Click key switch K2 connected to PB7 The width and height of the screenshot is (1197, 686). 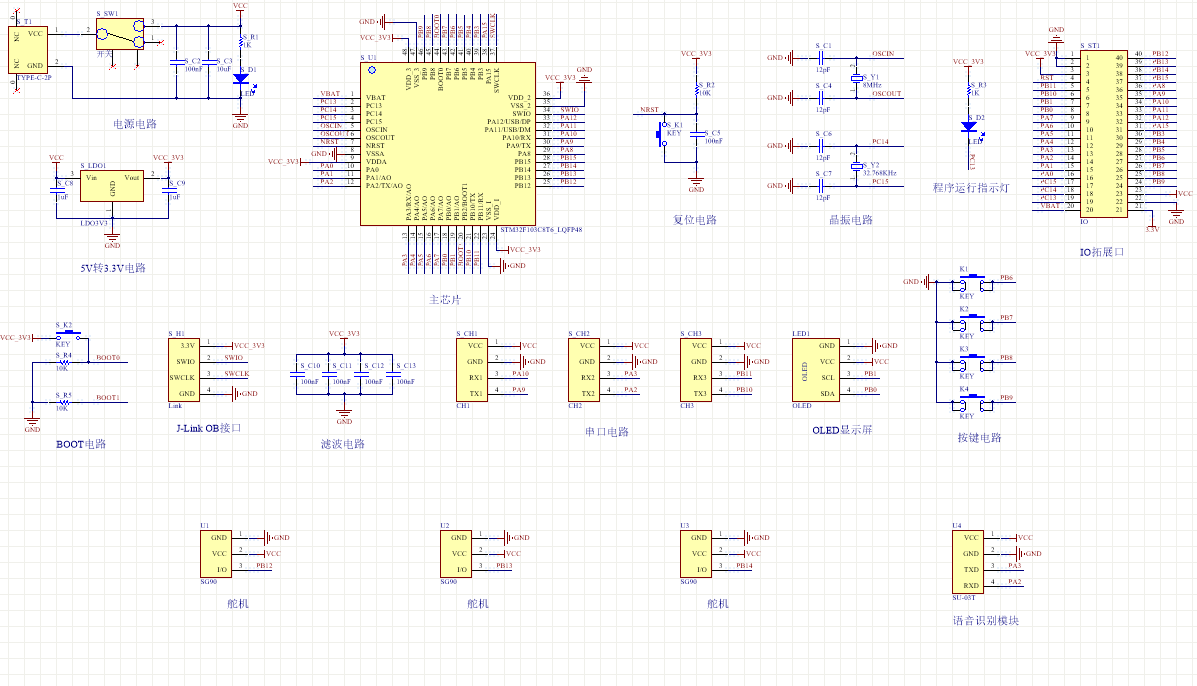tap(973, 324)
